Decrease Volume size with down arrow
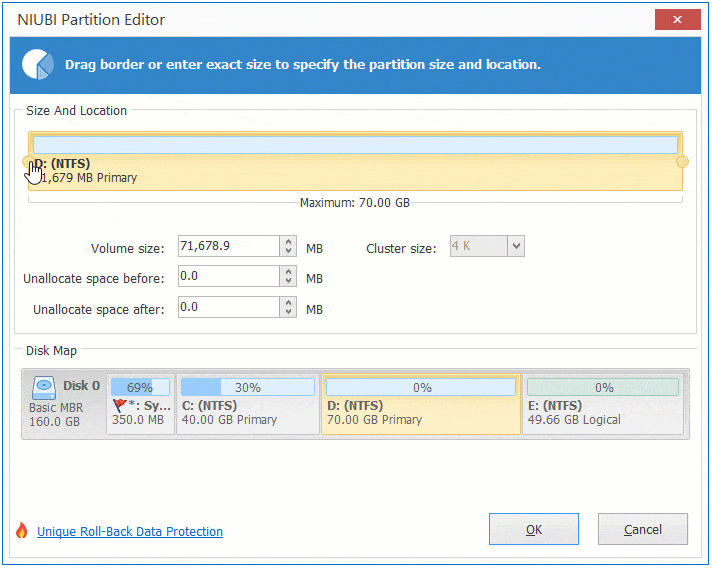Screen dimensions: 712x568 [289, 251]
